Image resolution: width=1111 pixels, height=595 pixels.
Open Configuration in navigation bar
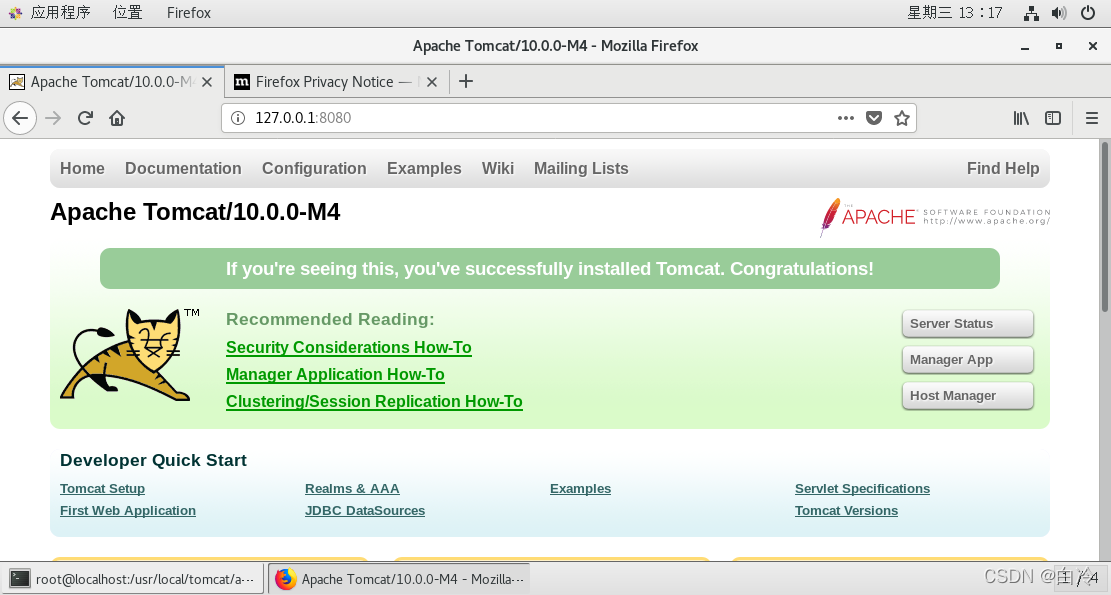(314, 169)
